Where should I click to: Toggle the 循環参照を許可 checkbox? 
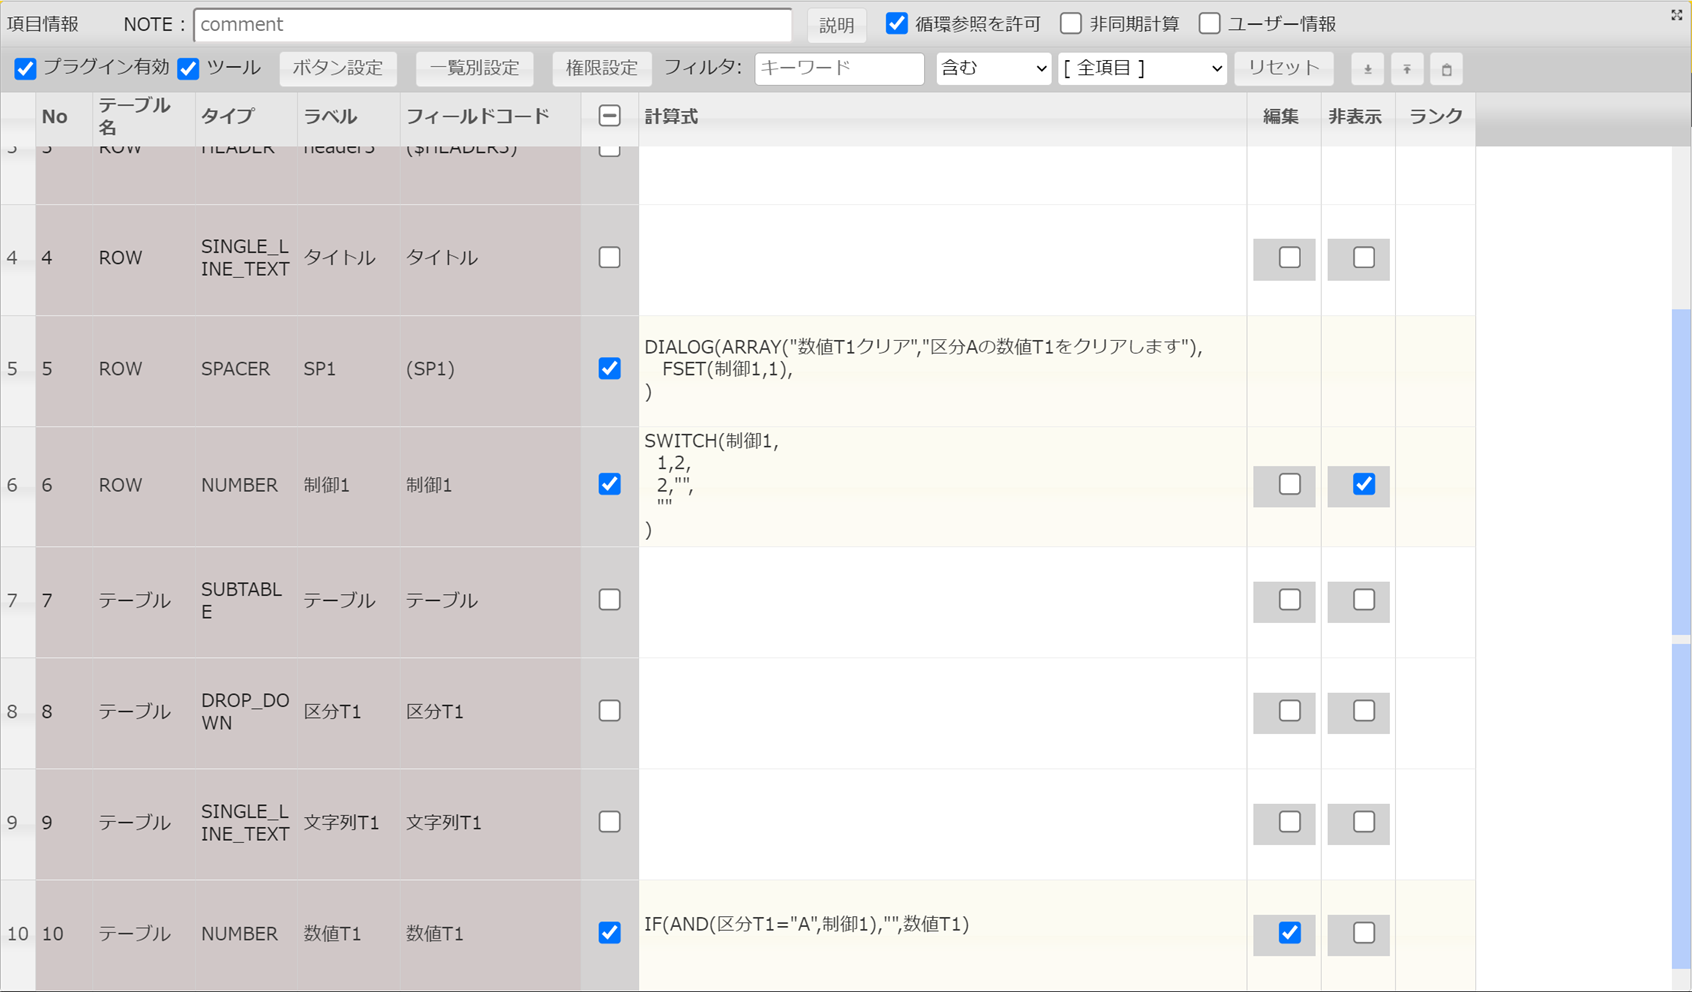897,23
